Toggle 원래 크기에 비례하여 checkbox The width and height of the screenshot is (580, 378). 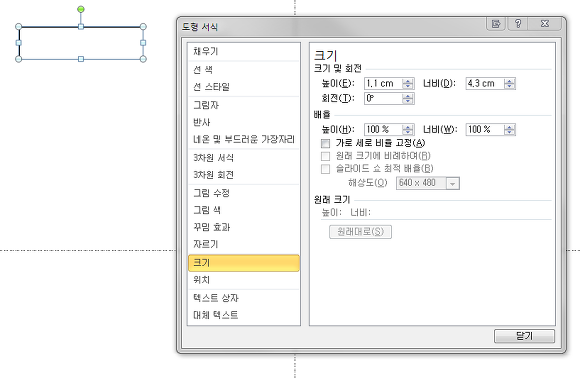[326, 156]
